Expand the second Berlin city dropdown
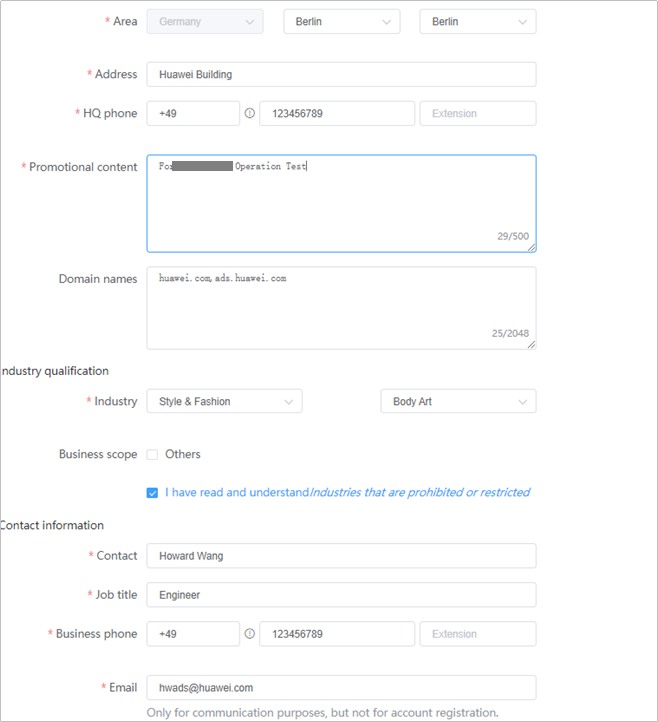 point(477,22)
